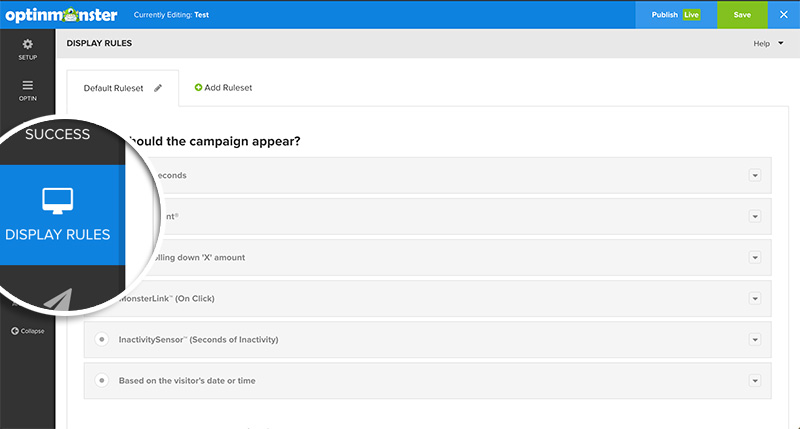Click the Publish Live button

676,15
